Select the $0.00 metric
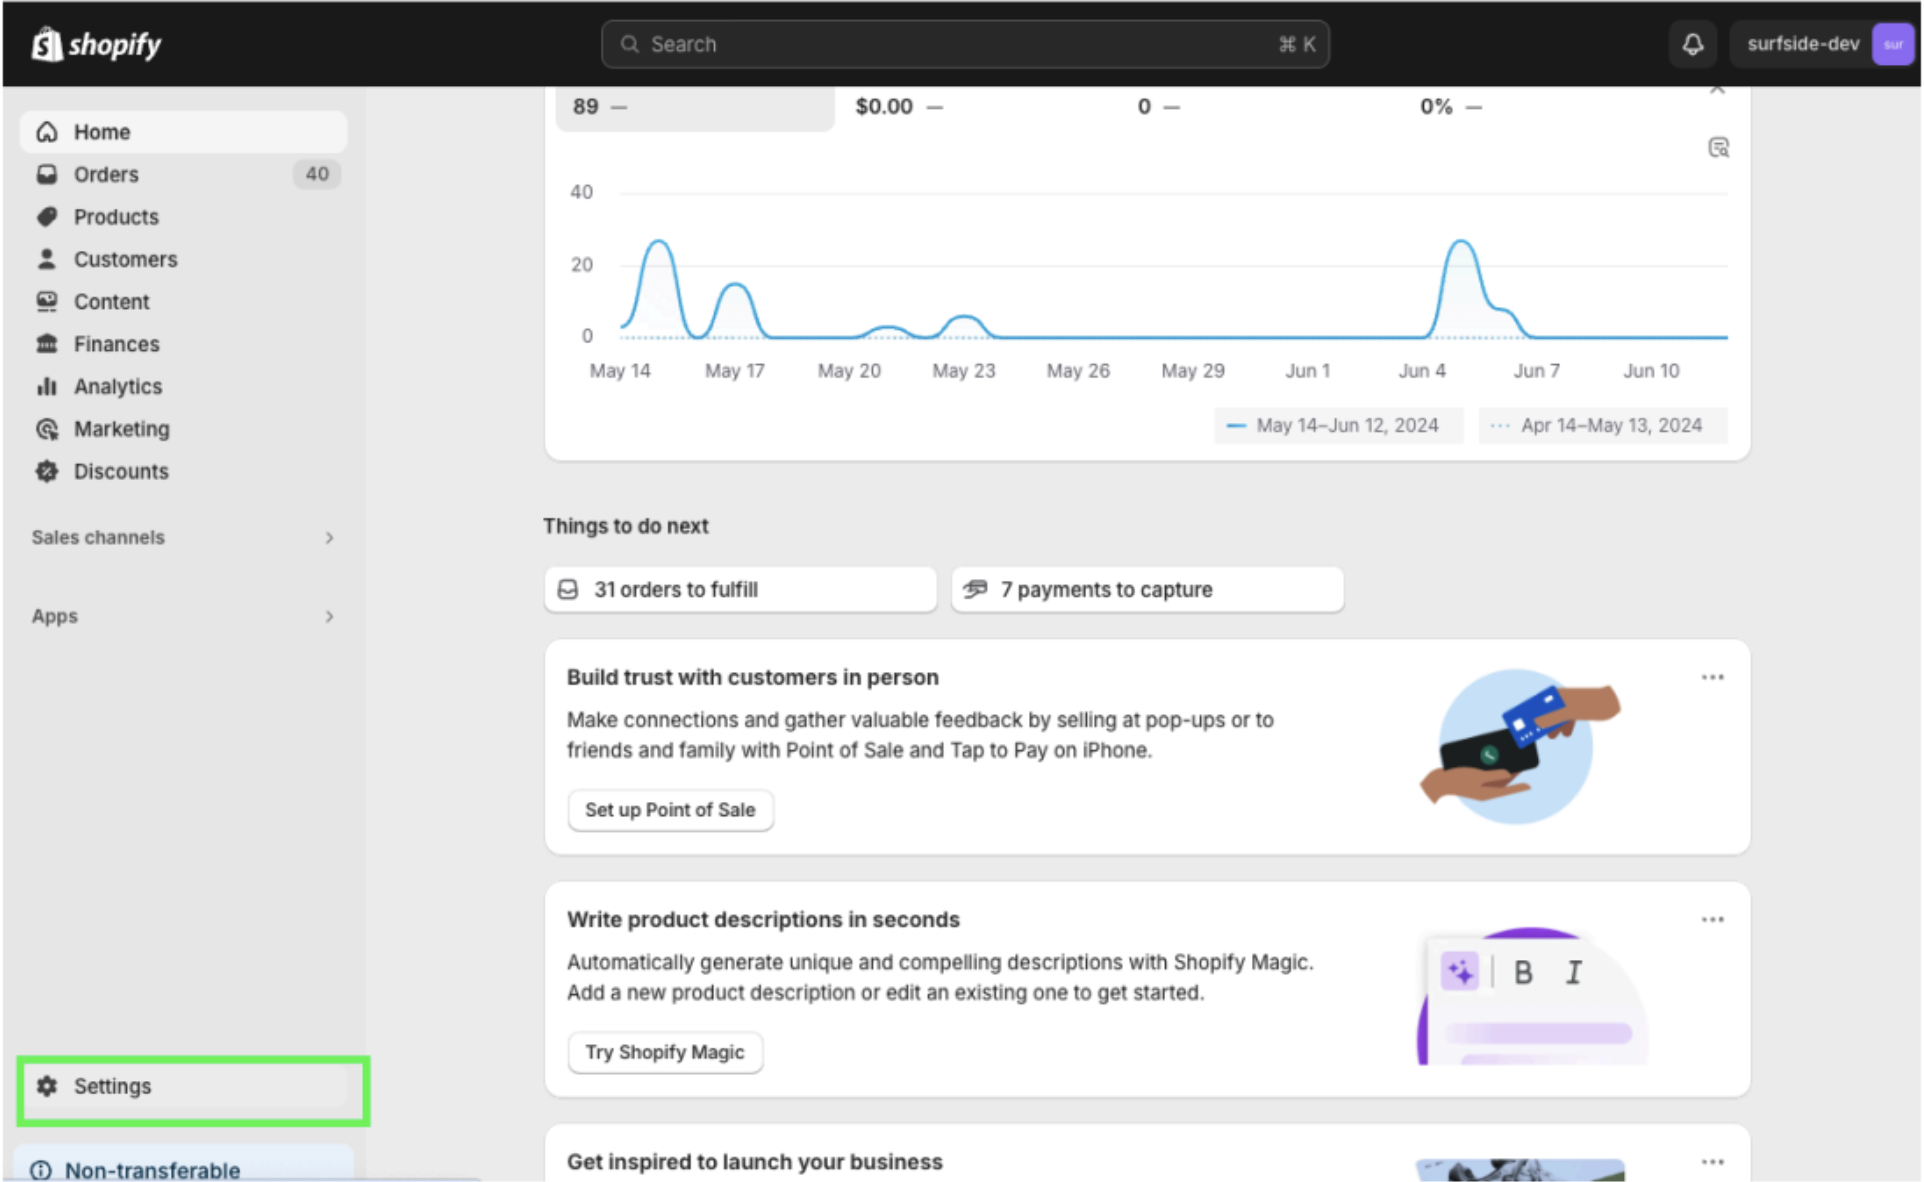1924x1182 pixels. [x=898, y=107]
